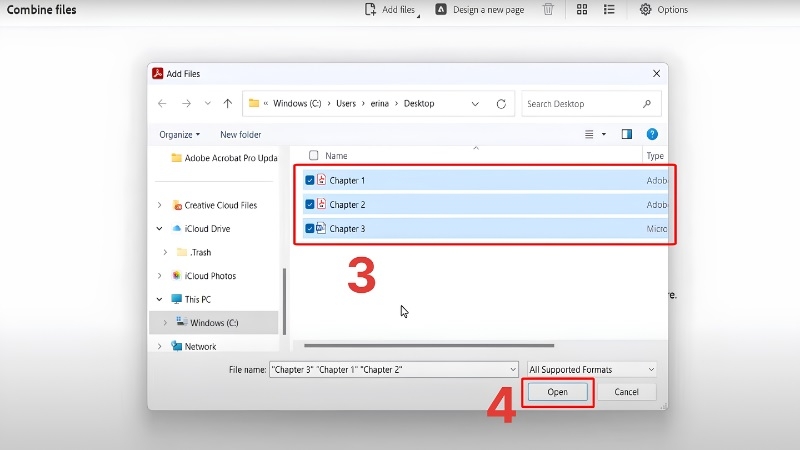Click New folder button
Image resolution: width=800 pixels, height=450 pixels.
[x=241, y=135]
